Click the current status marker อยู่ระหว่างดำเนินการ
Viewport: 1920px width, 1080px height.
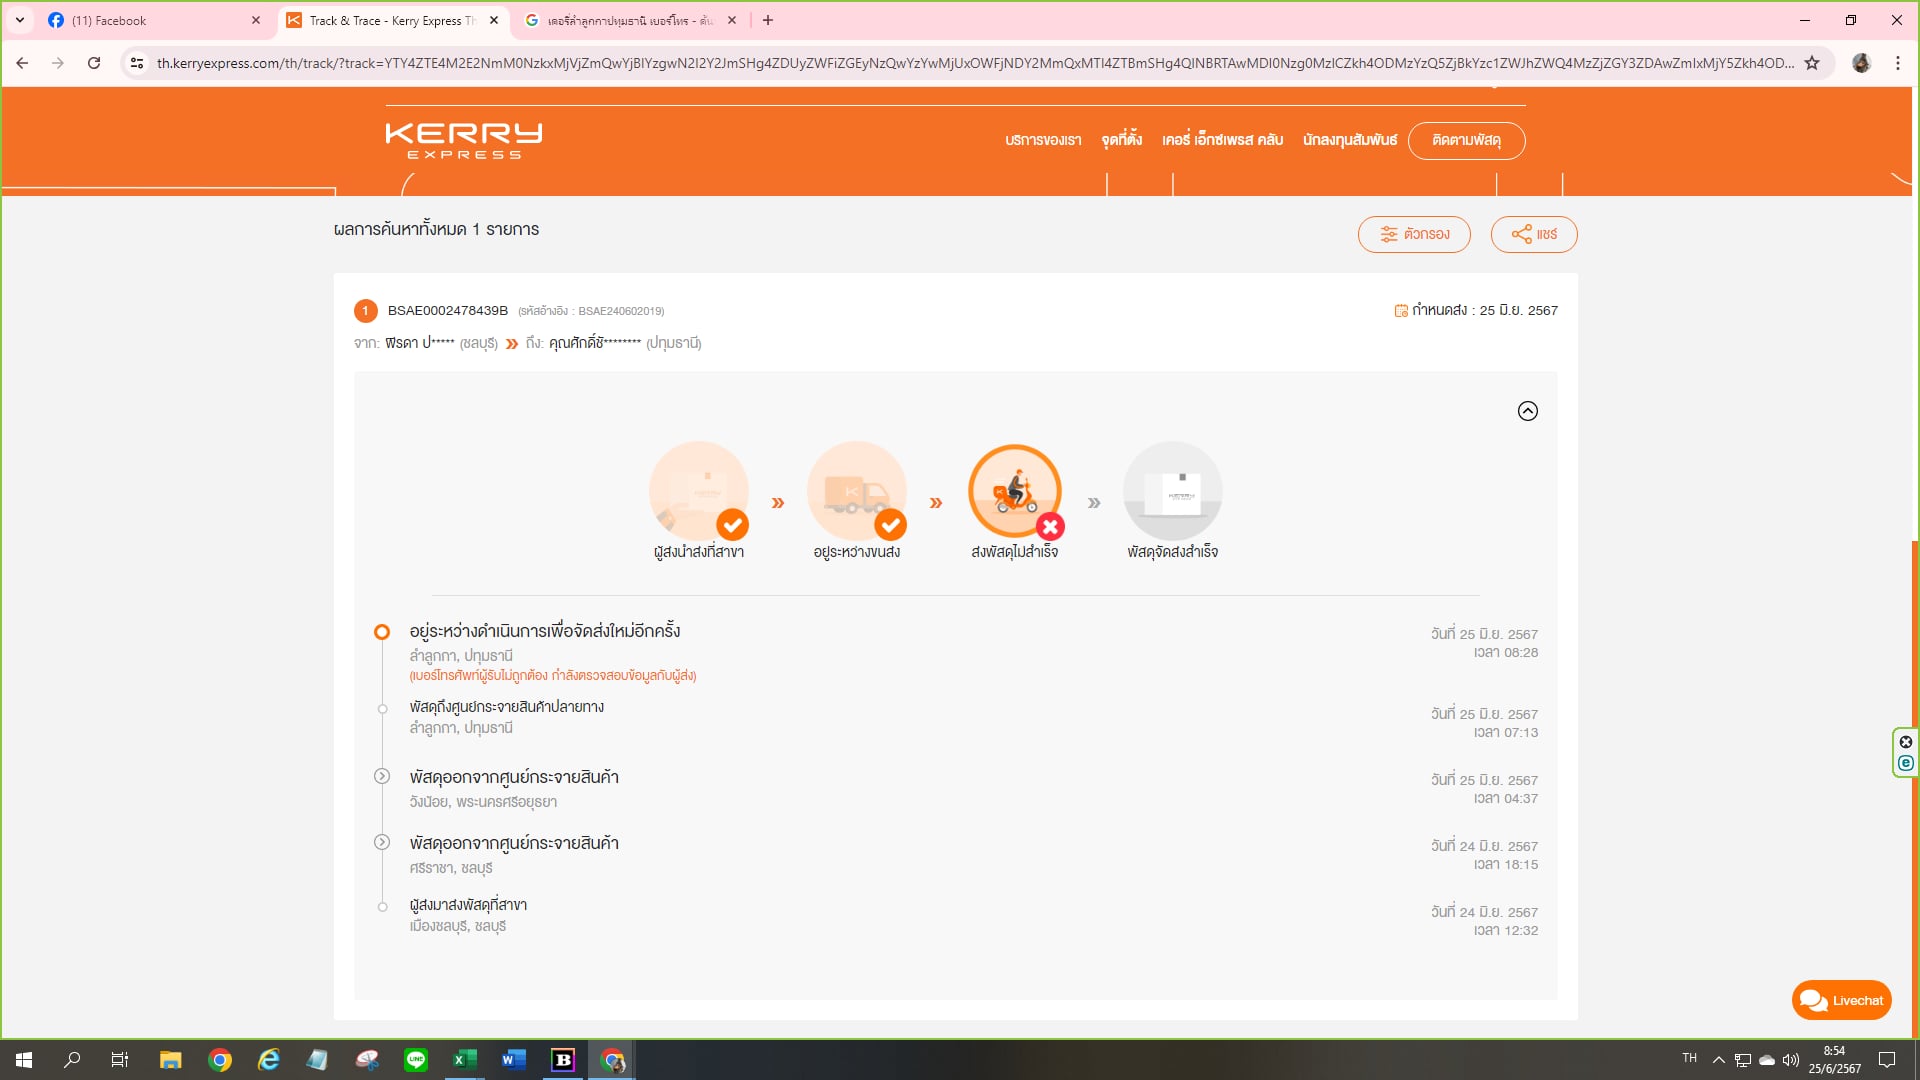[382, 632]
